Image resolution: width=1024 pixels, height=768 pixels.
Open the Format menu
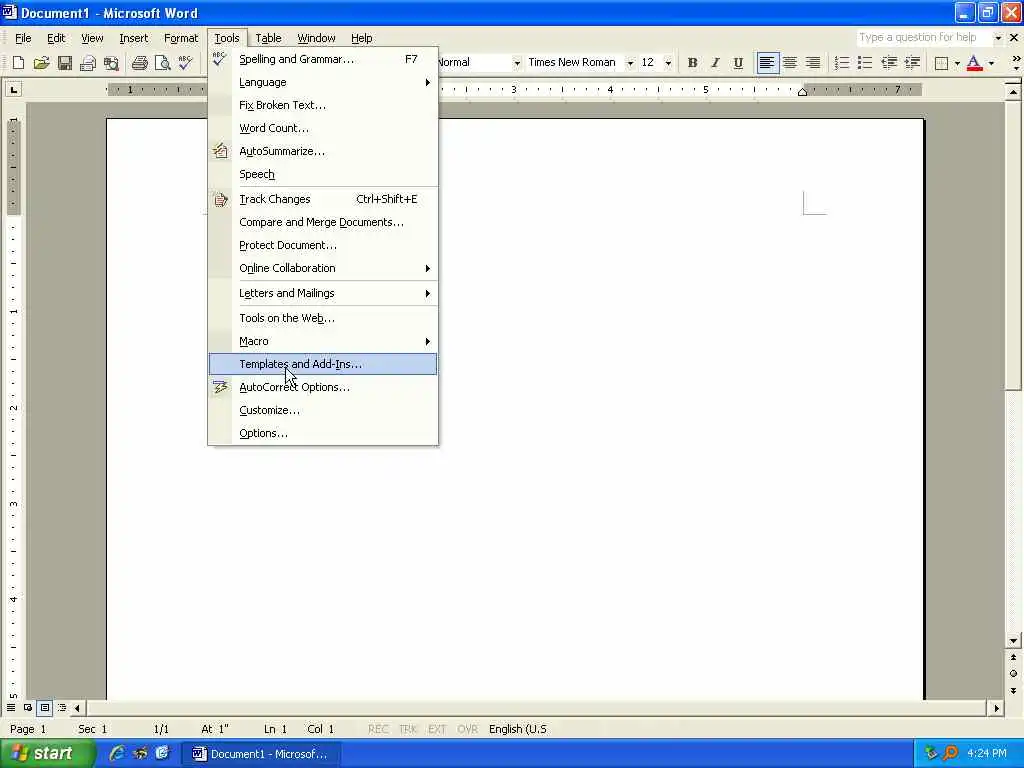click(x=181, y=38)
